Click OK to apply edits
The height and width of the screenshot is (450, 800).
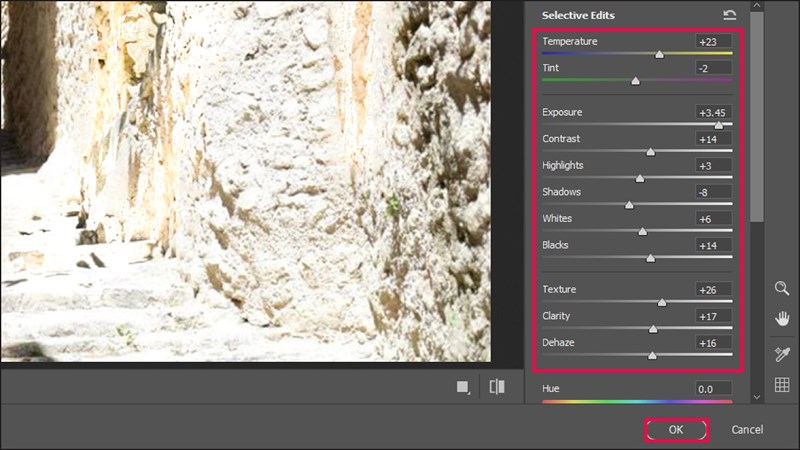pyautogui.click(x=676, y=429)
